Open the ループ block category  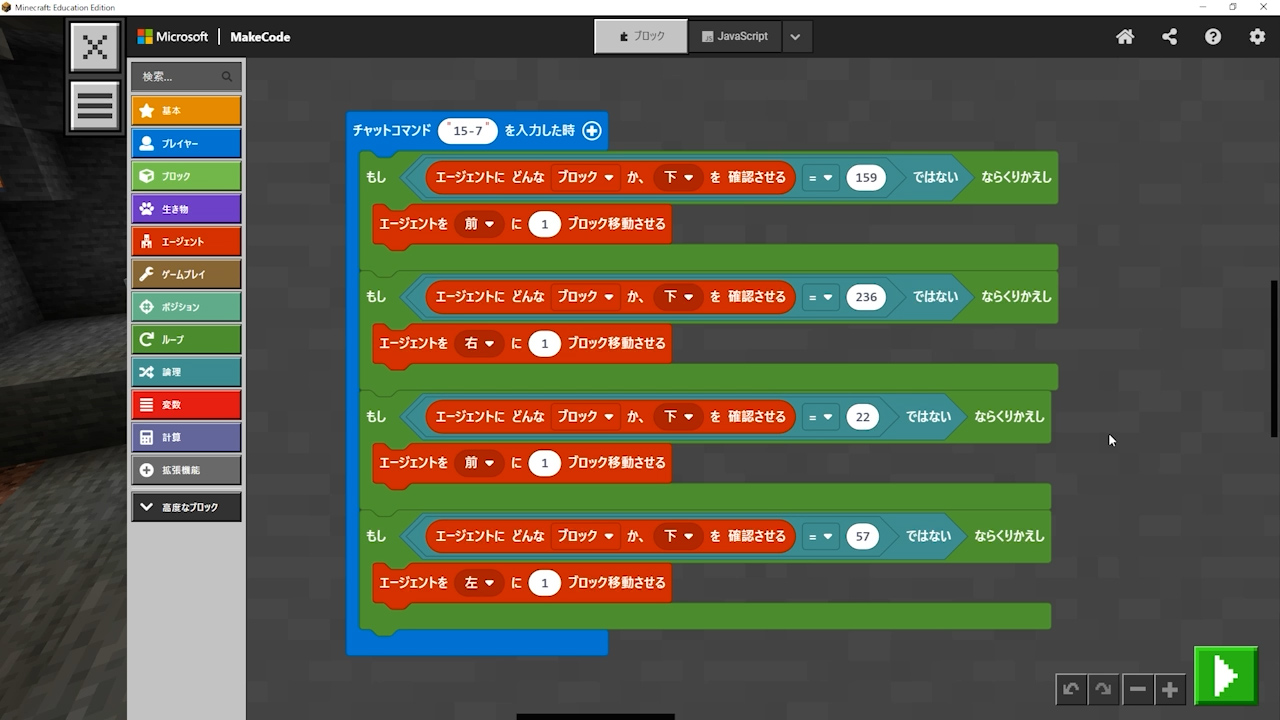click(x=186, y=339)
